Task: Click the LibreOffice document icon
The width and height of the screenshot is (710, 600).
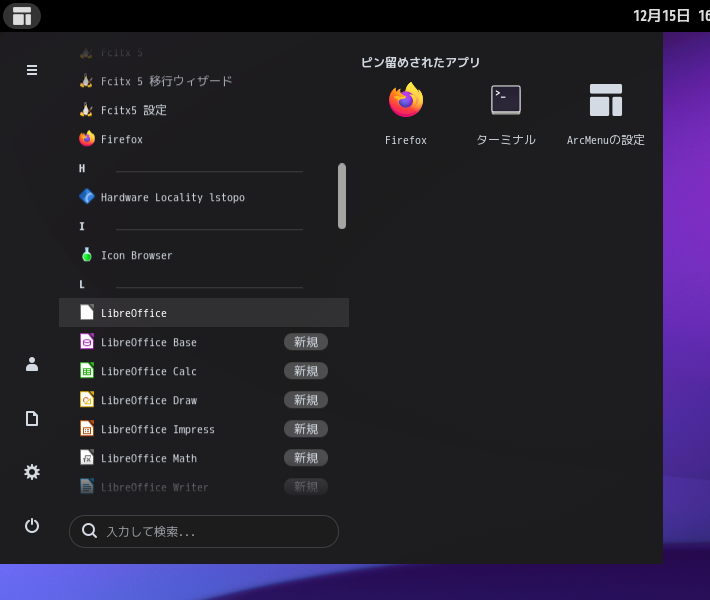Action: [87, 312]
